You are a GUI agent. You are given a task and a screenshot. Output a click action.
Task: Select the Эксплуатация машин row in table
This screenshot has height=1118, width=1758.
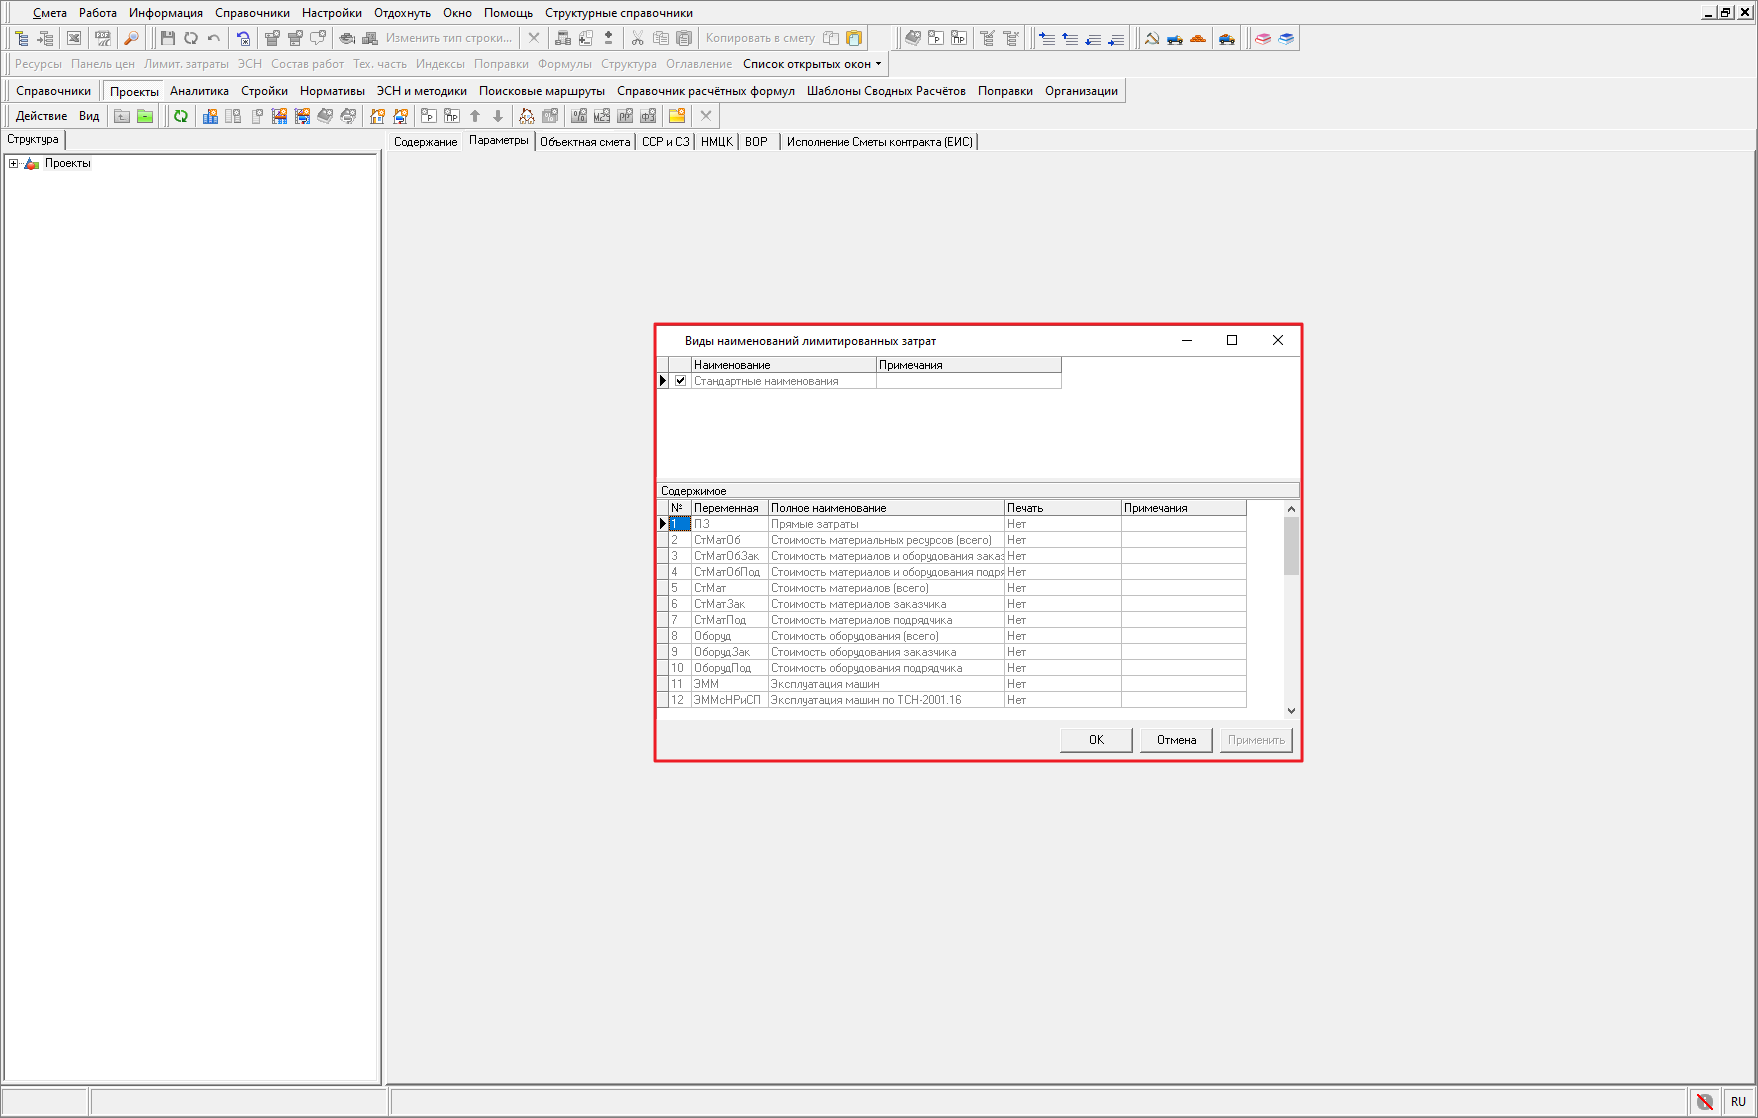pos(825,684)
